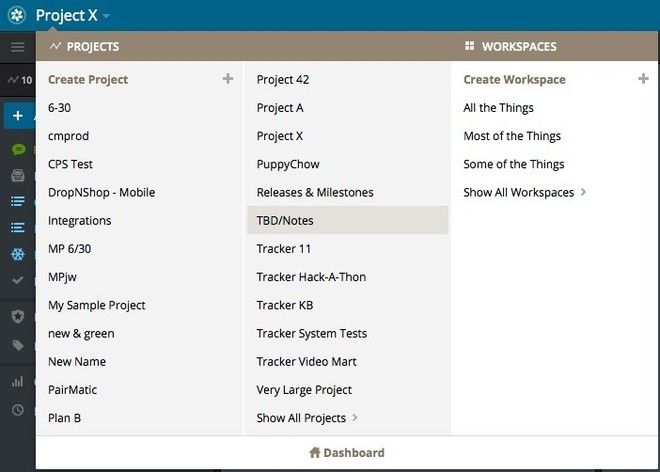Click the tag labels icon in sidebar
The height and width of the screenshot is (472, 660).
(18, 346)
